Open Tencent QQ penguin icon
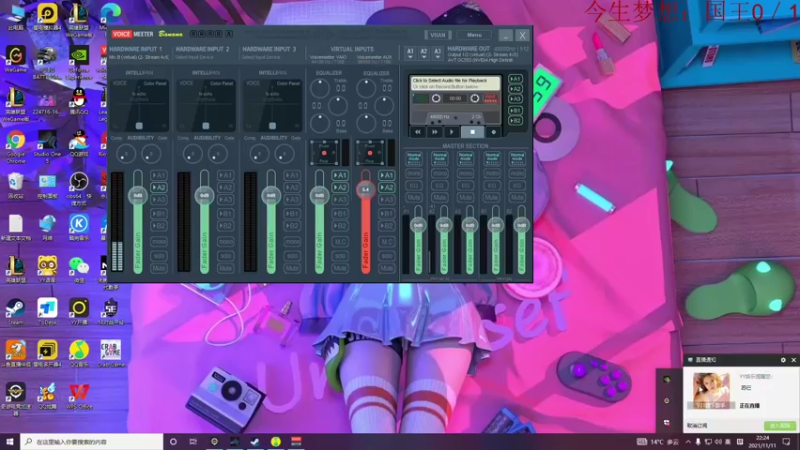 click(79, 101)
